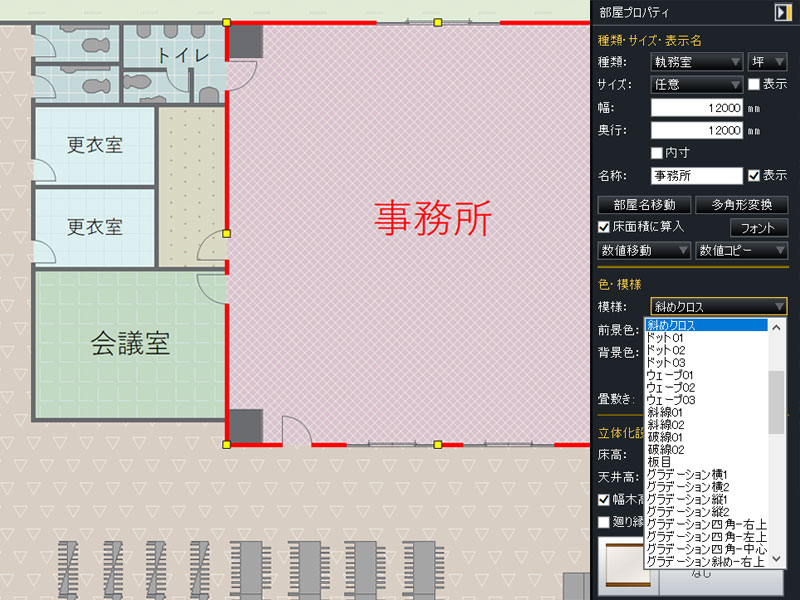The height and width of the screenshot is (600, 800).
Task: Select 板目 in the pattern list
Action: tap(659, 462)
